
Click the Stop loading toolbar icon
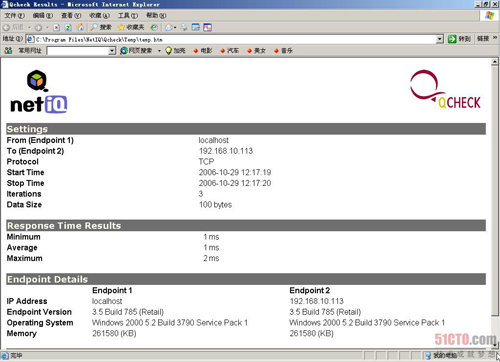coord(57,27)
